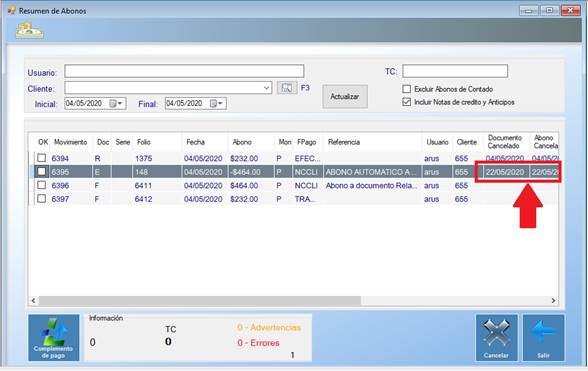Check the OK box for movimiento 6396
The height and width of the screenshot is (371, 588).
(x=42, y=185)
